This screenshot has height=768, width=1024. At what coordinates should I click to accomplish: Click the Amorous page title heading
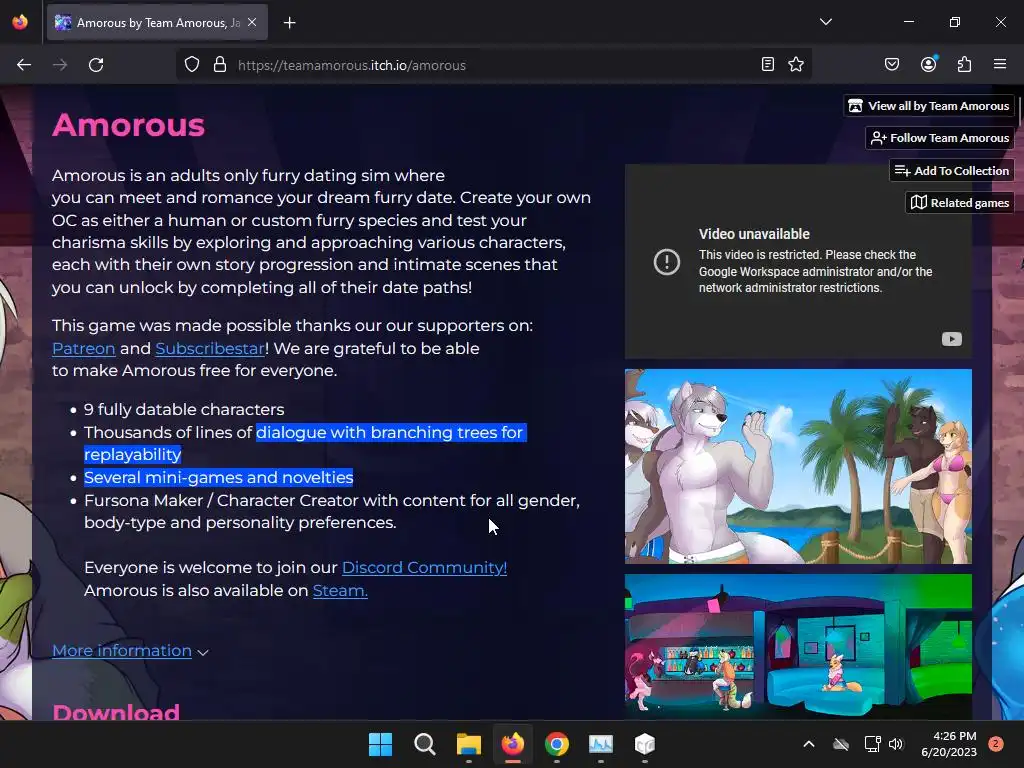click(x=129, y=125)
